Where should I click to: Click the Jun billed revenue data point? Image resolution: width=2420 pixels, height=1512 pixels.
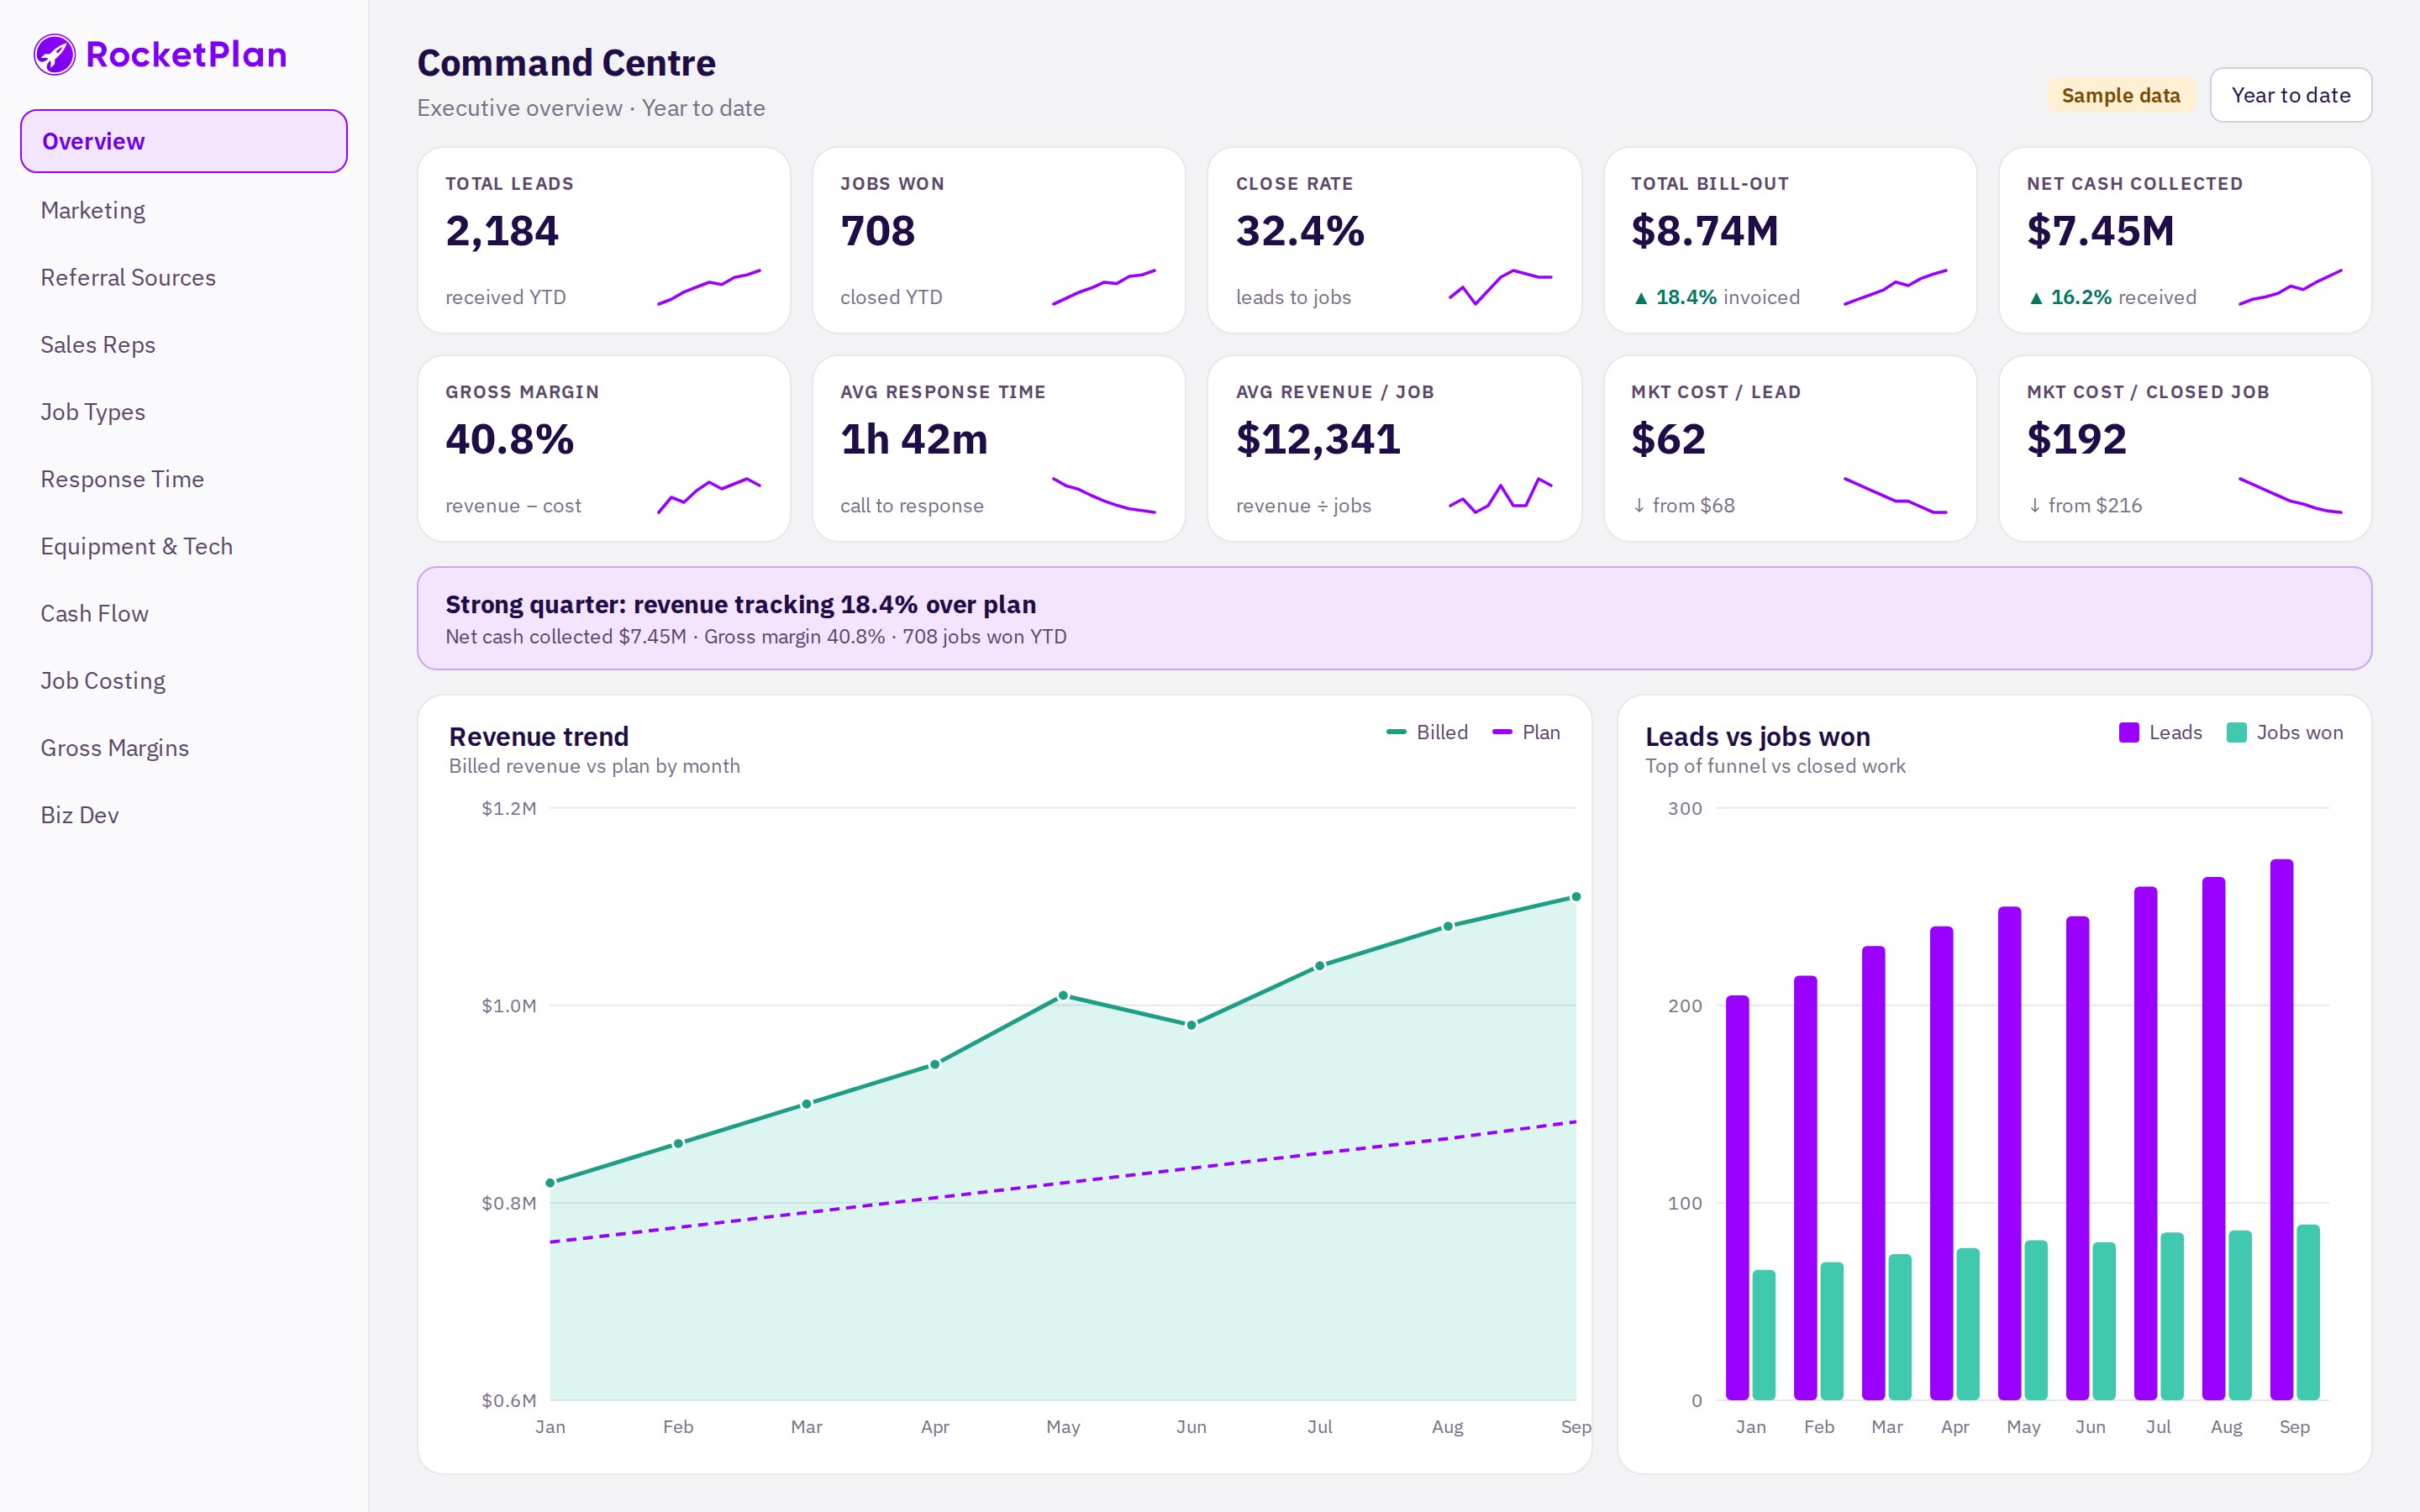(1191, 1024)
